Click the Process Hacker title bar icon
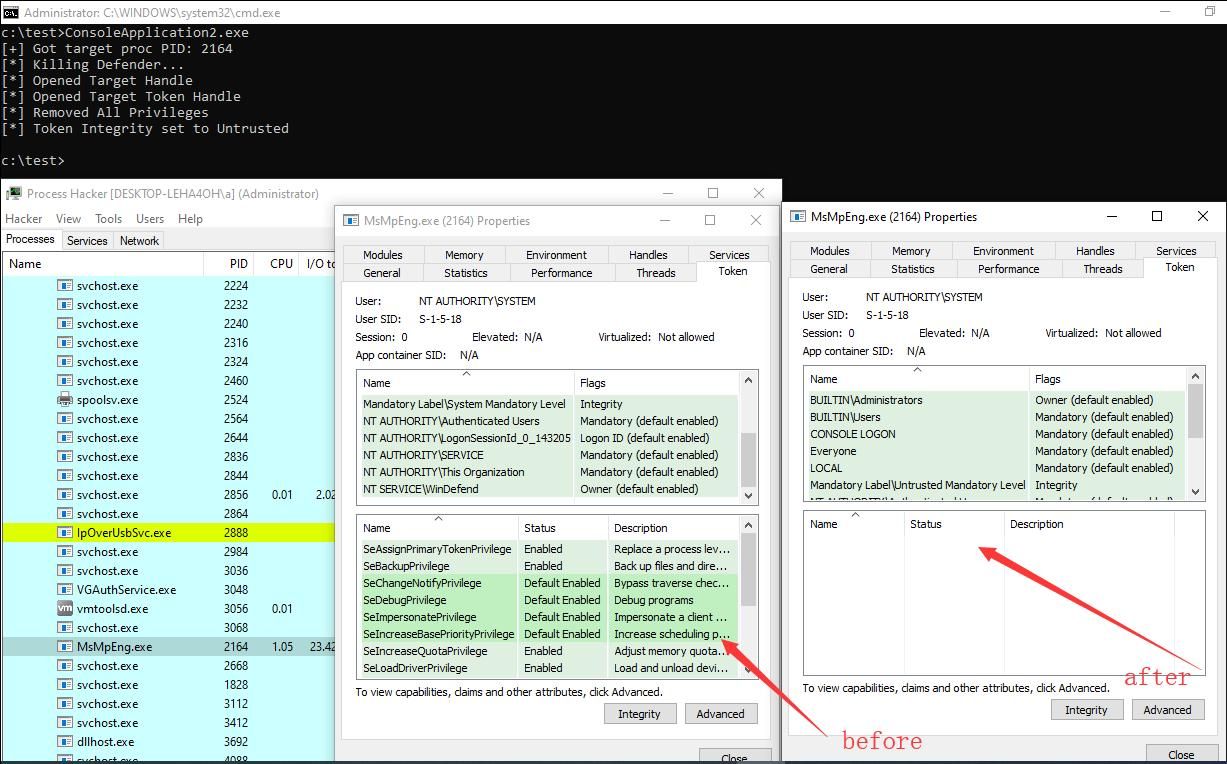The height and width of the screenshot is (764, 1227). tap(14, 193)
